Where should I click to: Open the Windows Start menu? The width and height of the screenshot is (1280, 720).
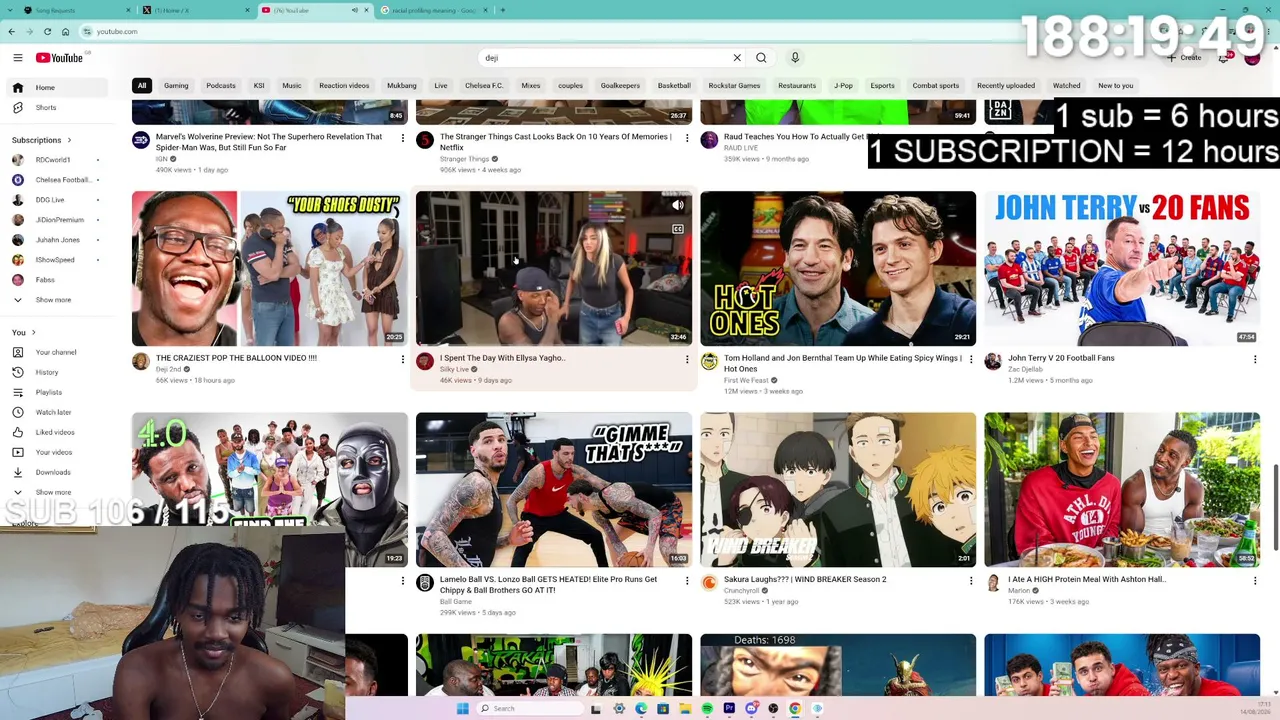point(462,708)
